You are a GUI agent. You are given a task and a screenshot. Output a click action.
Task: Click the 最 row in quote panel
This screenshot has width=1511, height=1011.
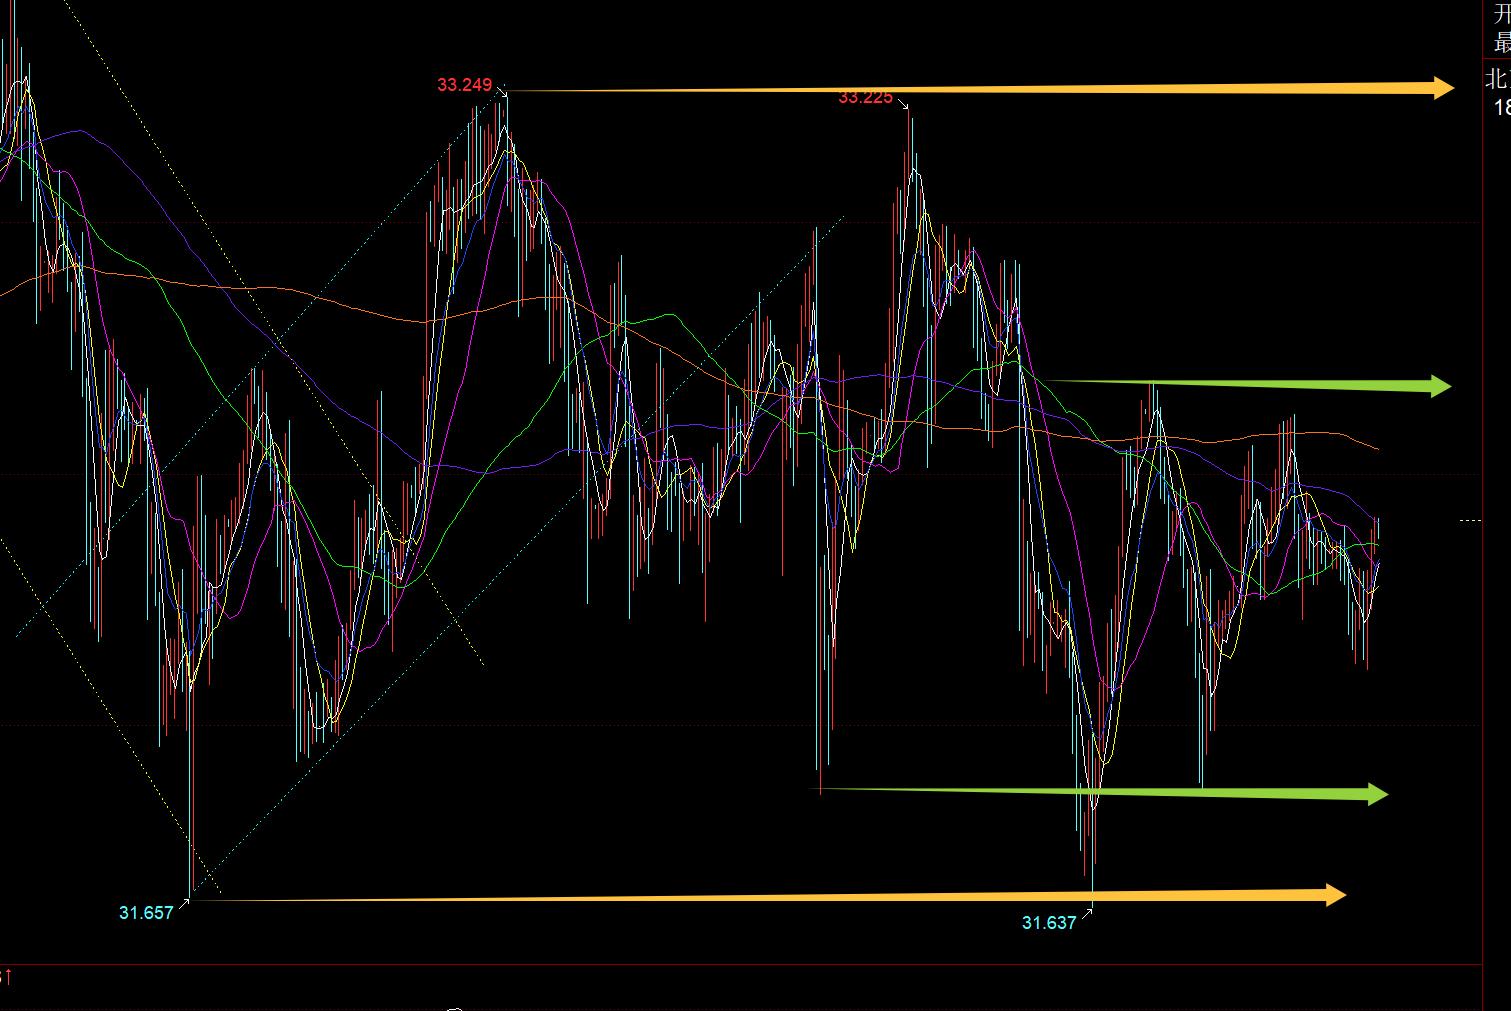(1500, 42)
